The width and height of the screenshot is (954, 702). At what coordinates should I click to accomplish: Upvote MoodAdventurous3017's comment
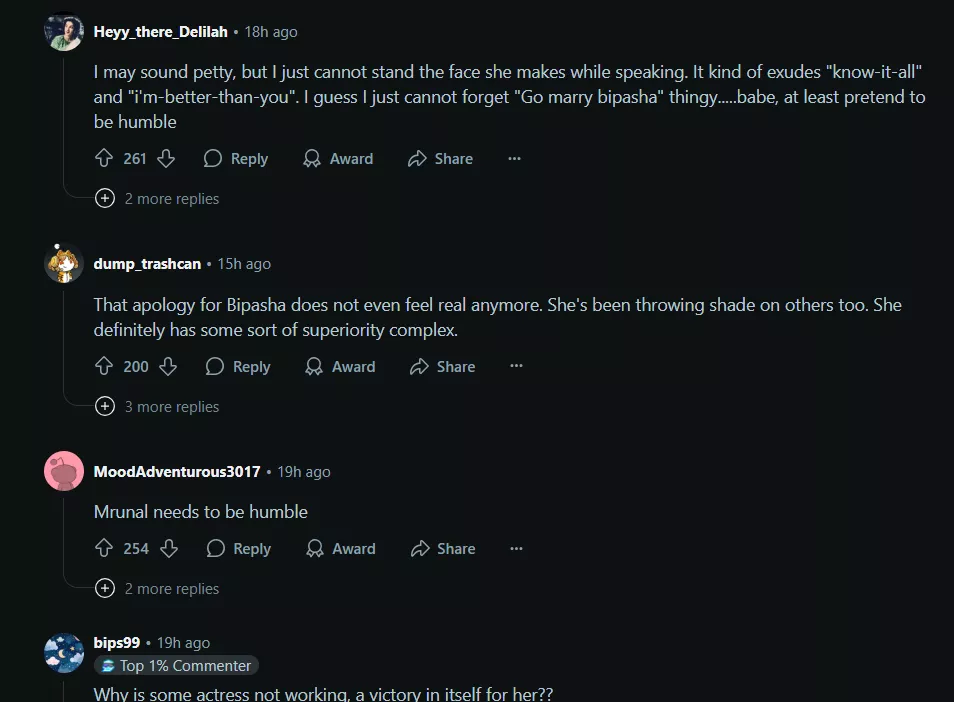tap(103, 548)
